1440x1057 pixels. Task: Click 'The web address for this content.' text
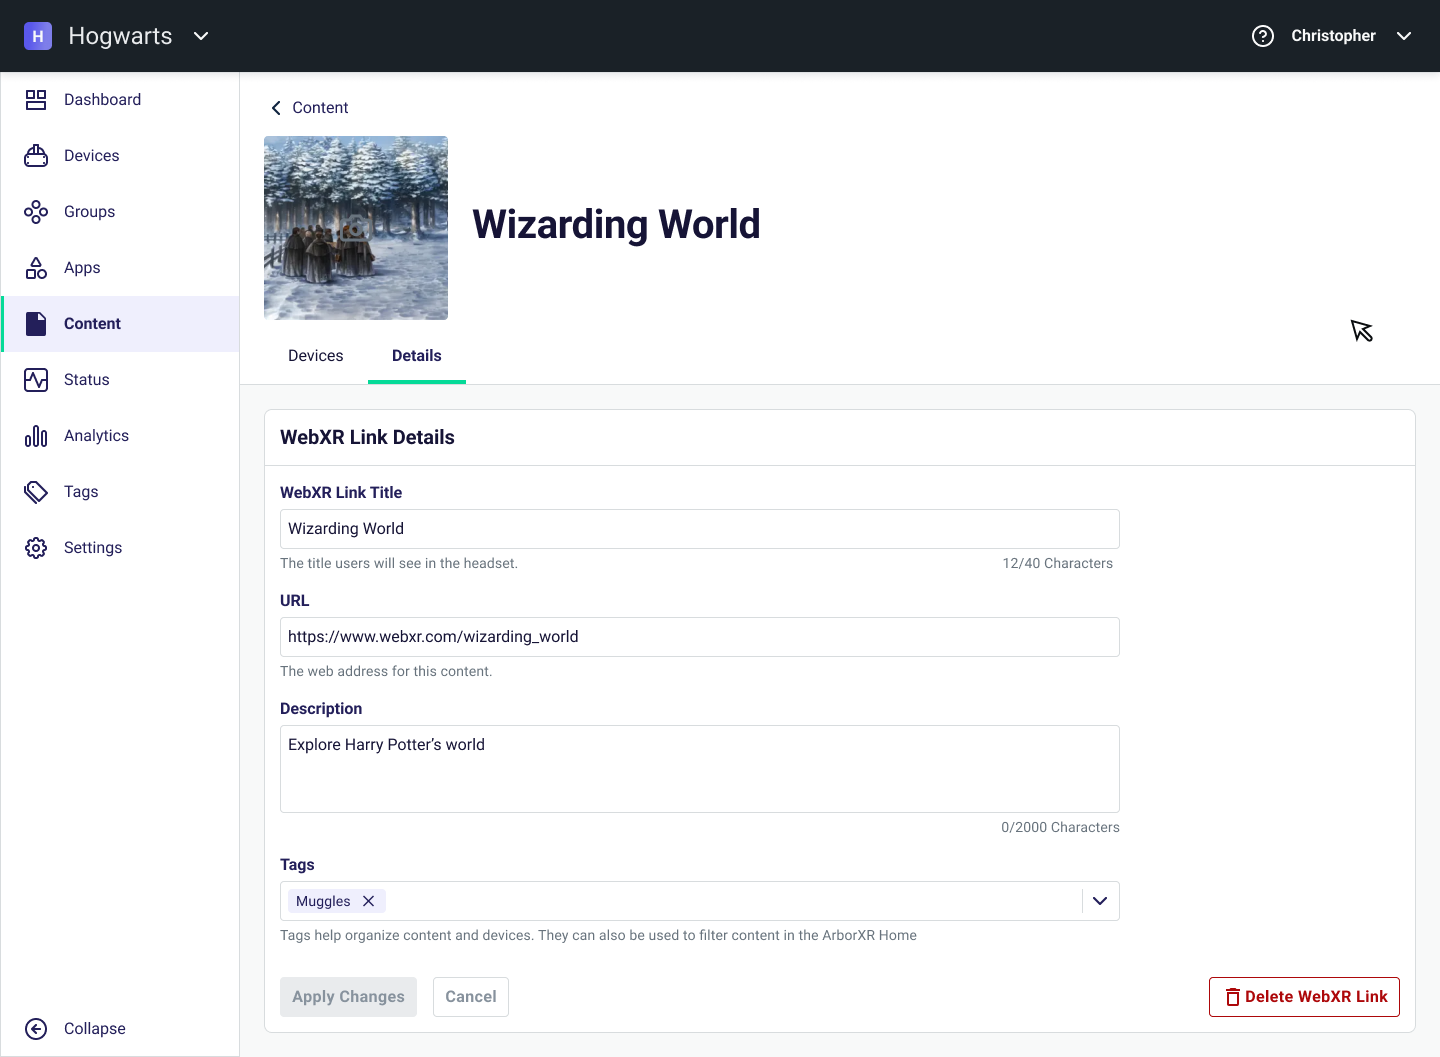coord(386,672)
